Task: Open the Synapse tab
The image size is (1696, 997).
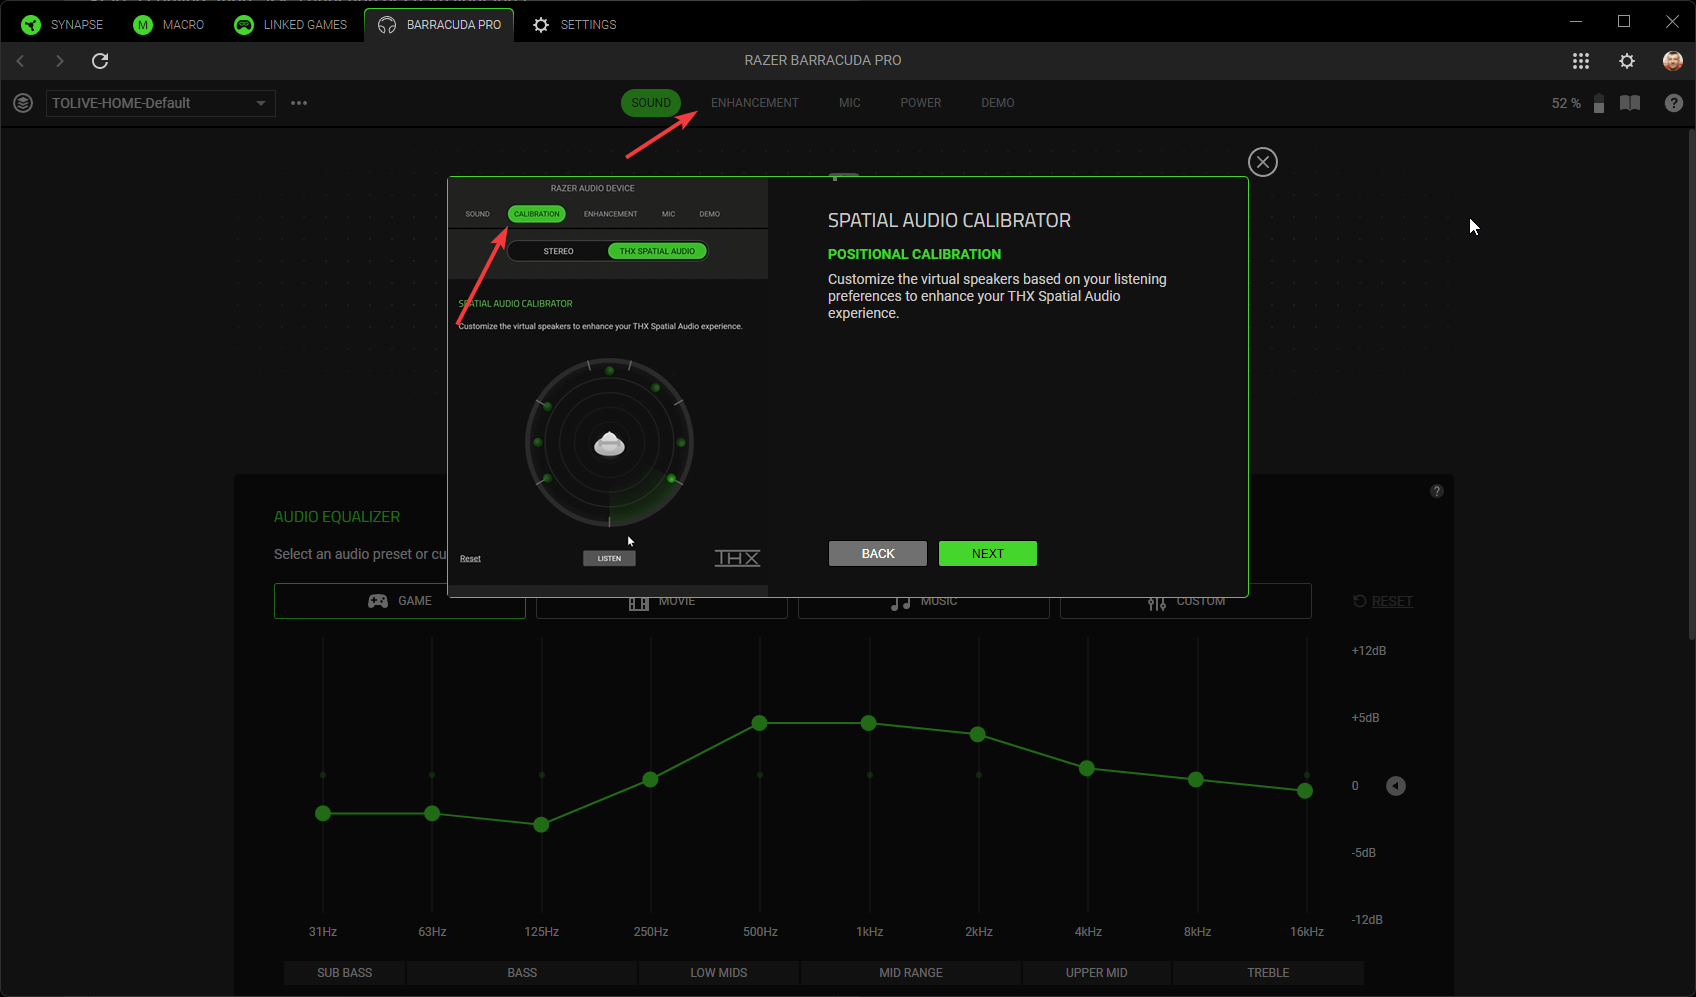Action: pyautogui.click(x=62, y=24)
